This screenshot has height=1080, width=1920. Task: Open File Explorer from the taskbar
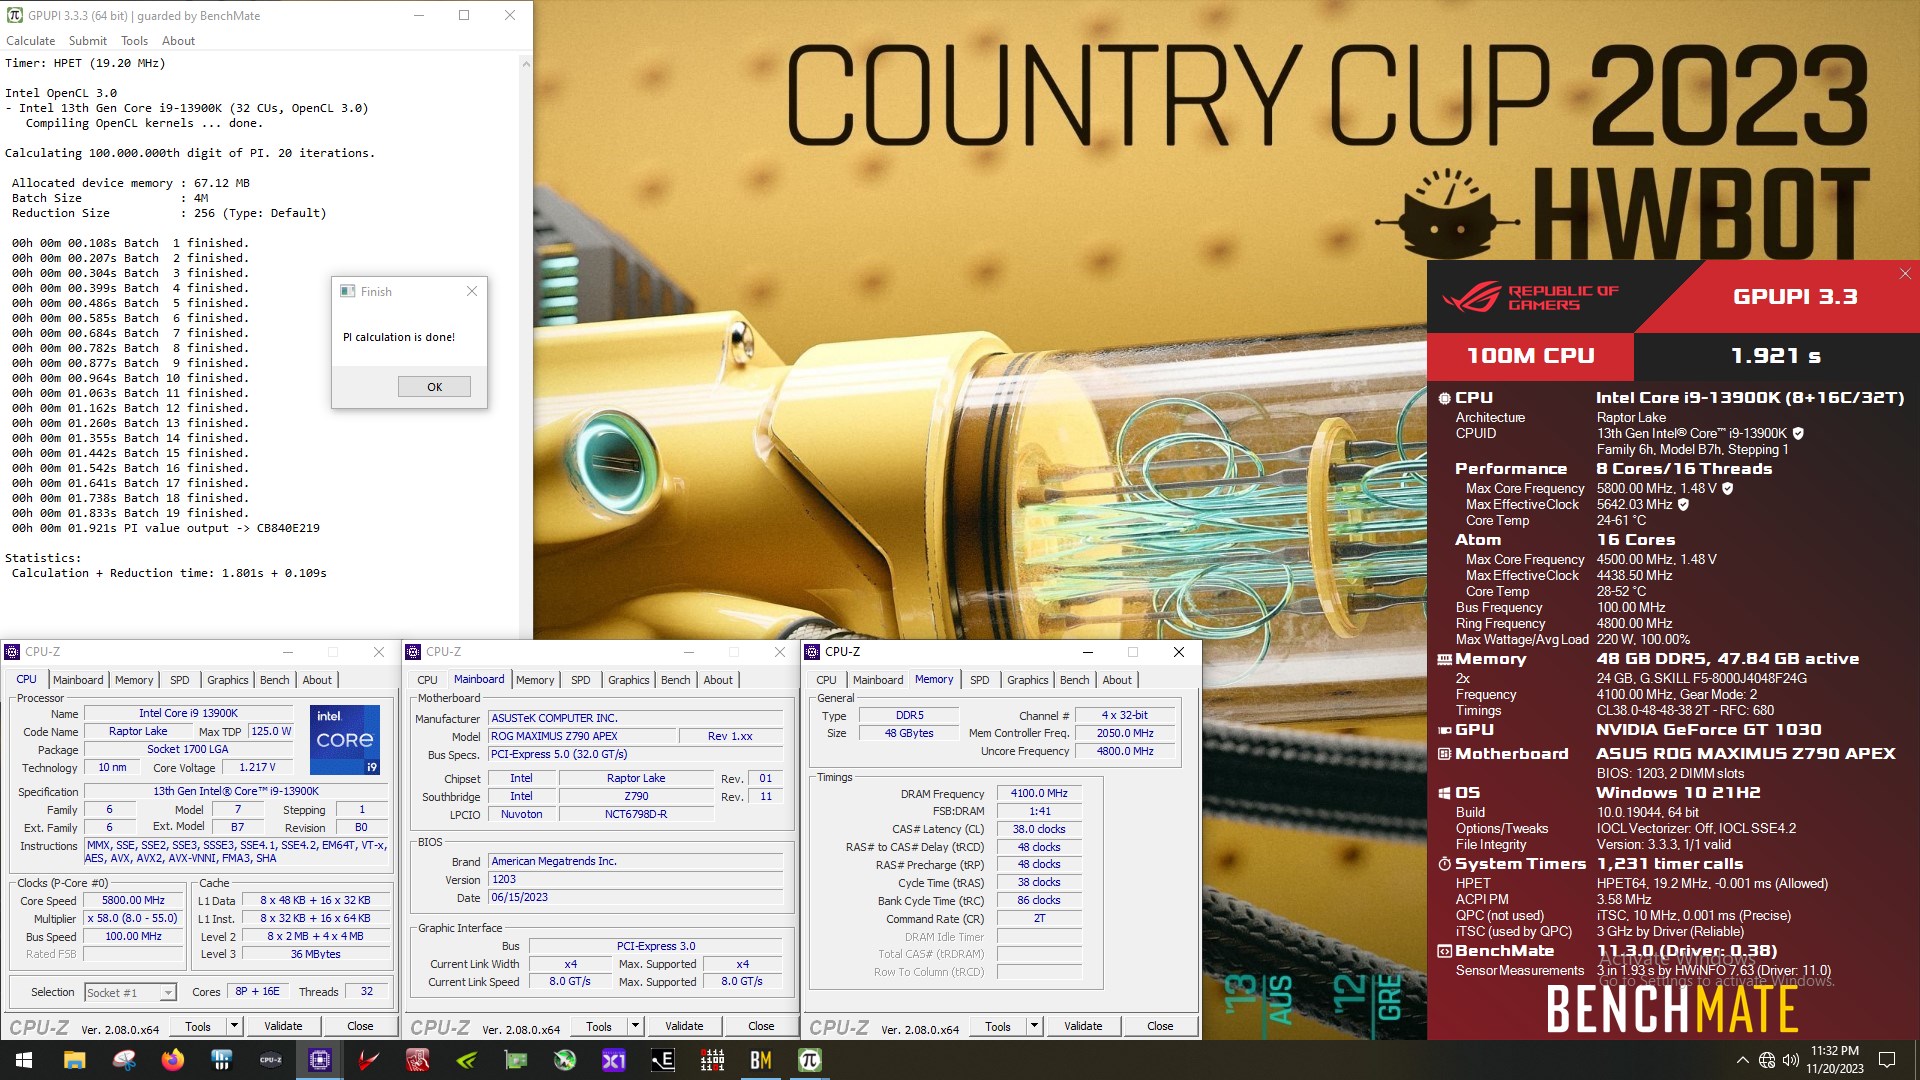point(74,1060)
